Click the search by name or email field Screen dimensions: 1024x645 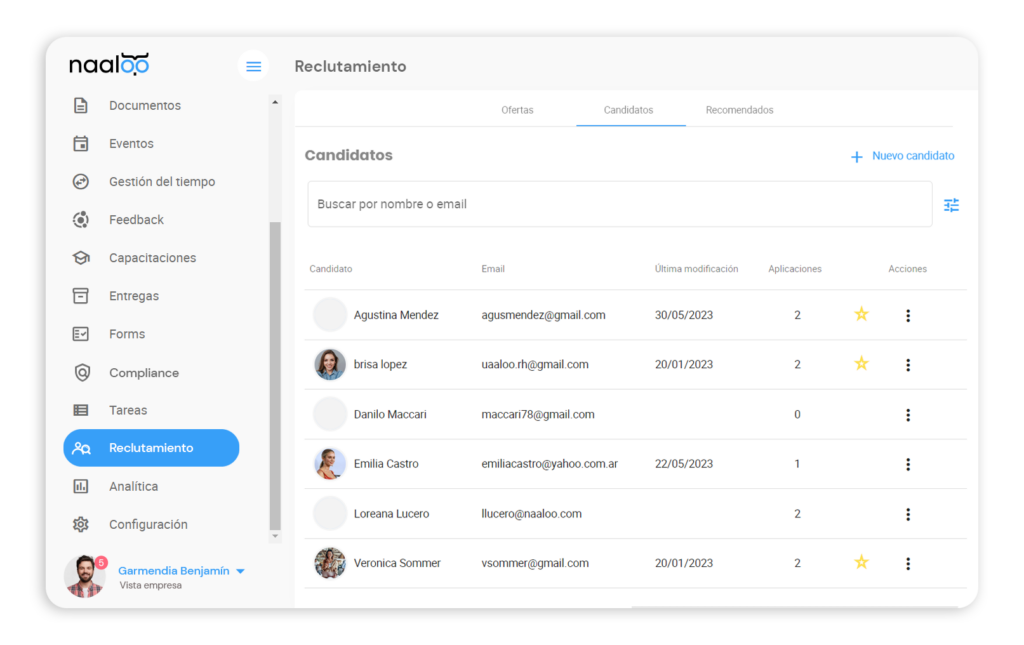620,204
